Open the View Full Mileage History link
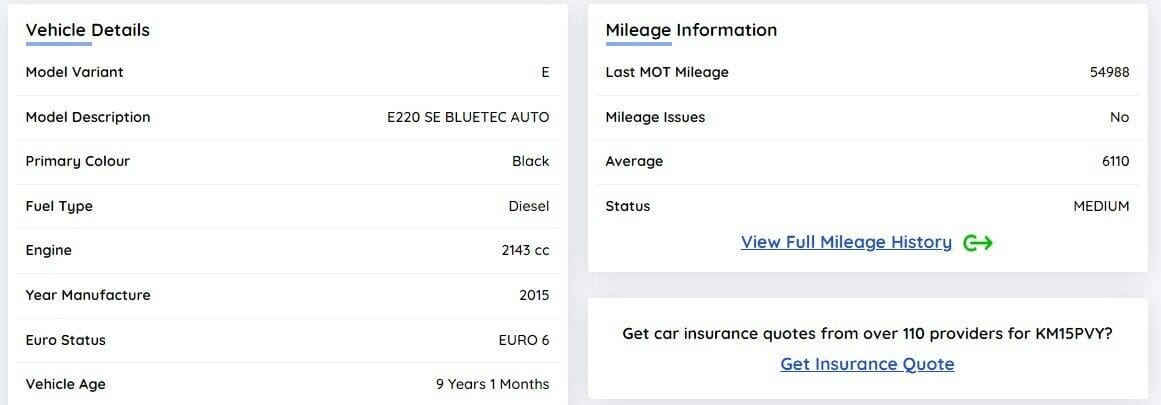This screenshot has height=405, width=1161. 846,243
